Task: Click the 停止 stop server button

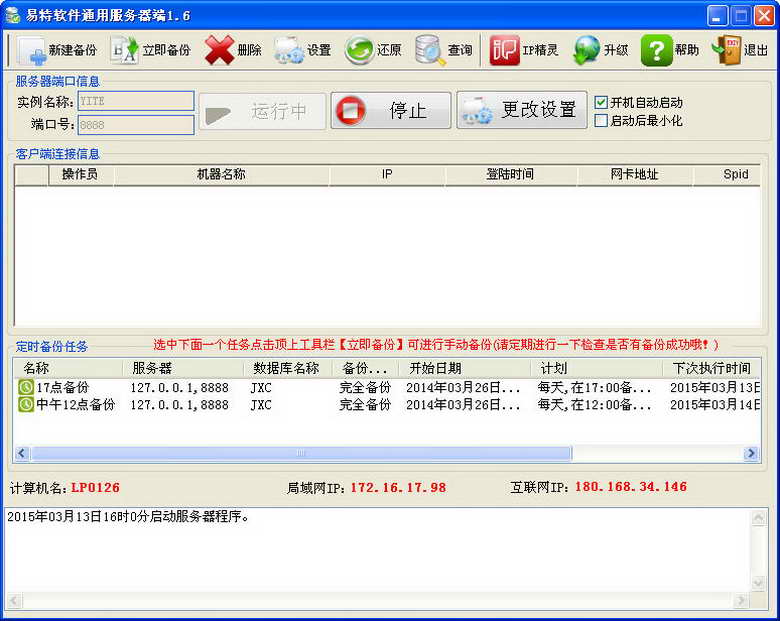Action: click(390, 110)
